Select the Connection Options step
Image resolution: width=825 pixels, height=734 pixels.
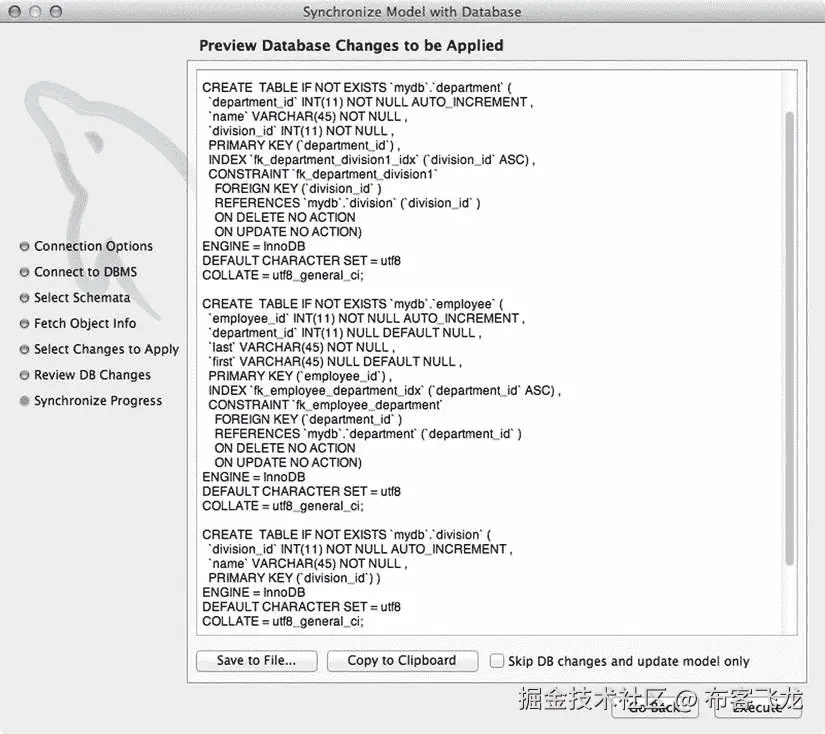pyautogui.click(x=93, y=246)
